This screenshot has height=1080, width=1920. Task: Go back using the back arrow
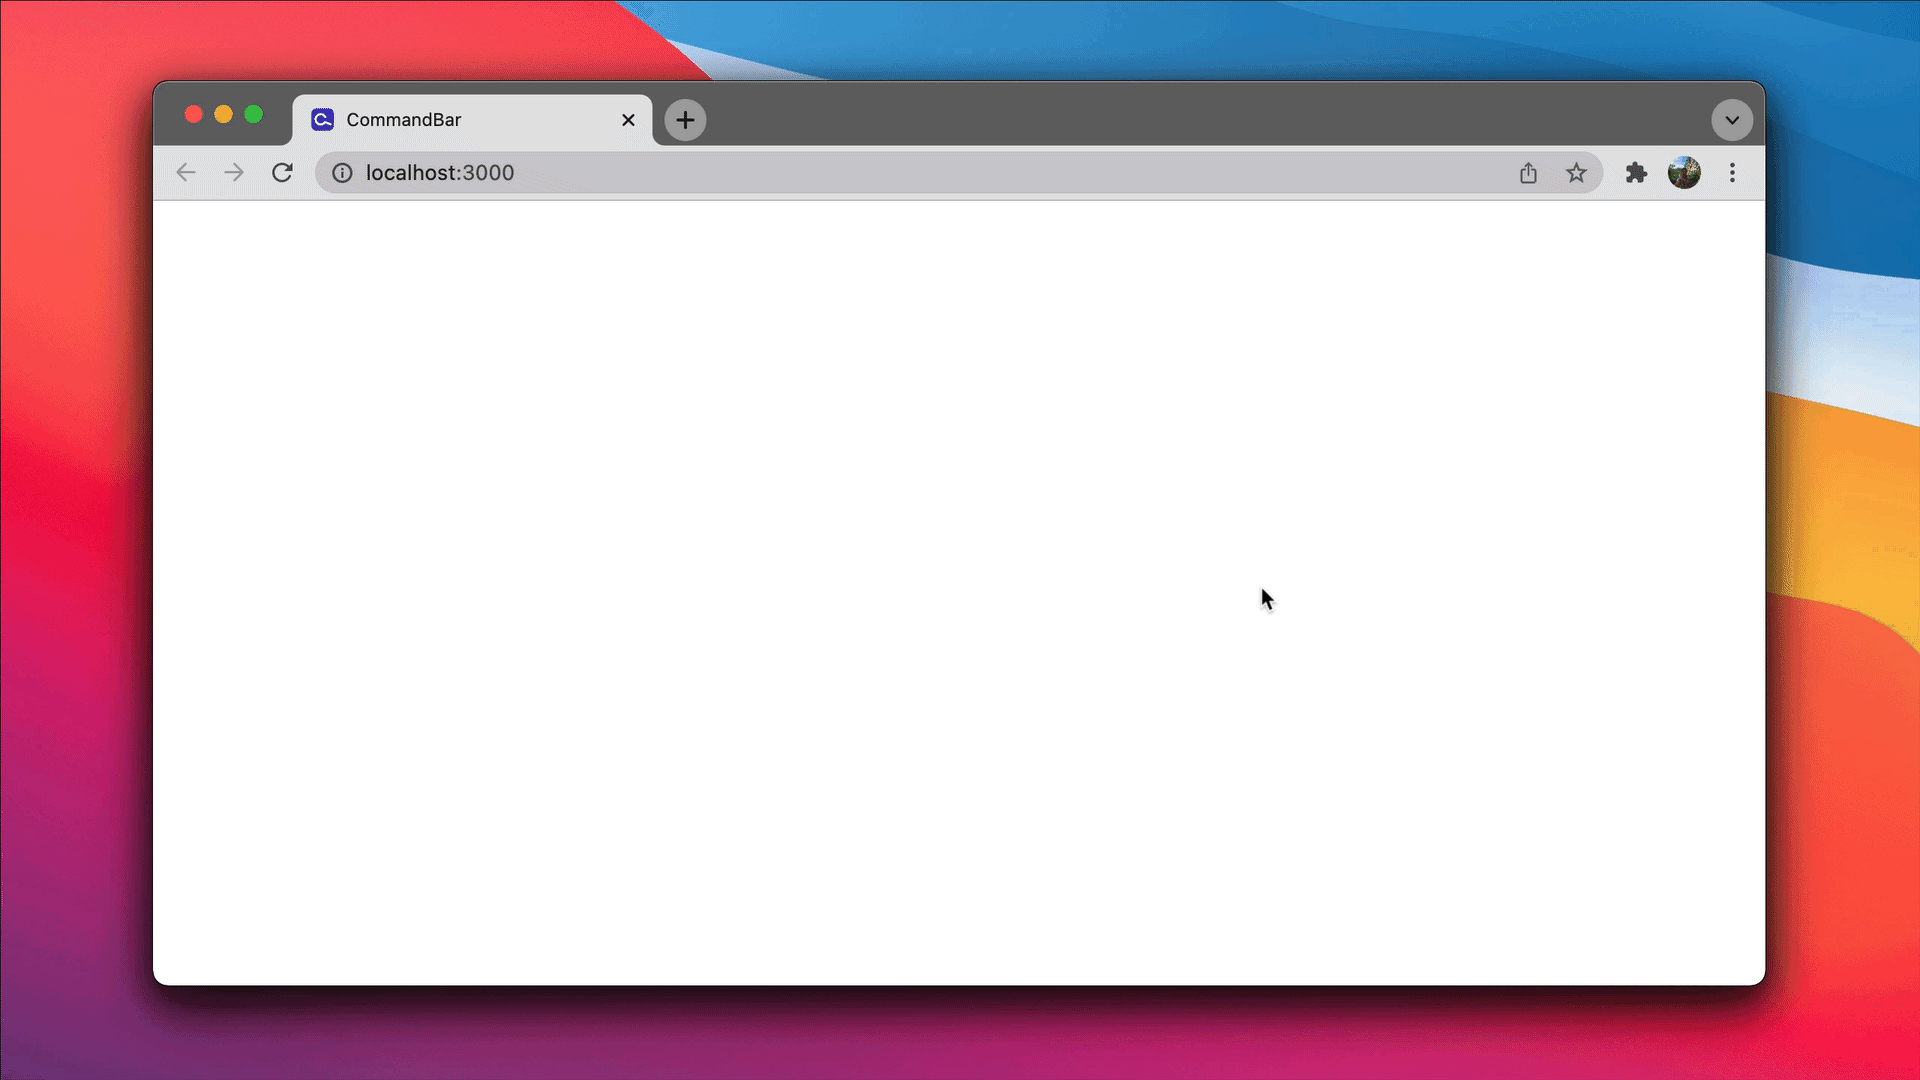[x=186, y=173]
